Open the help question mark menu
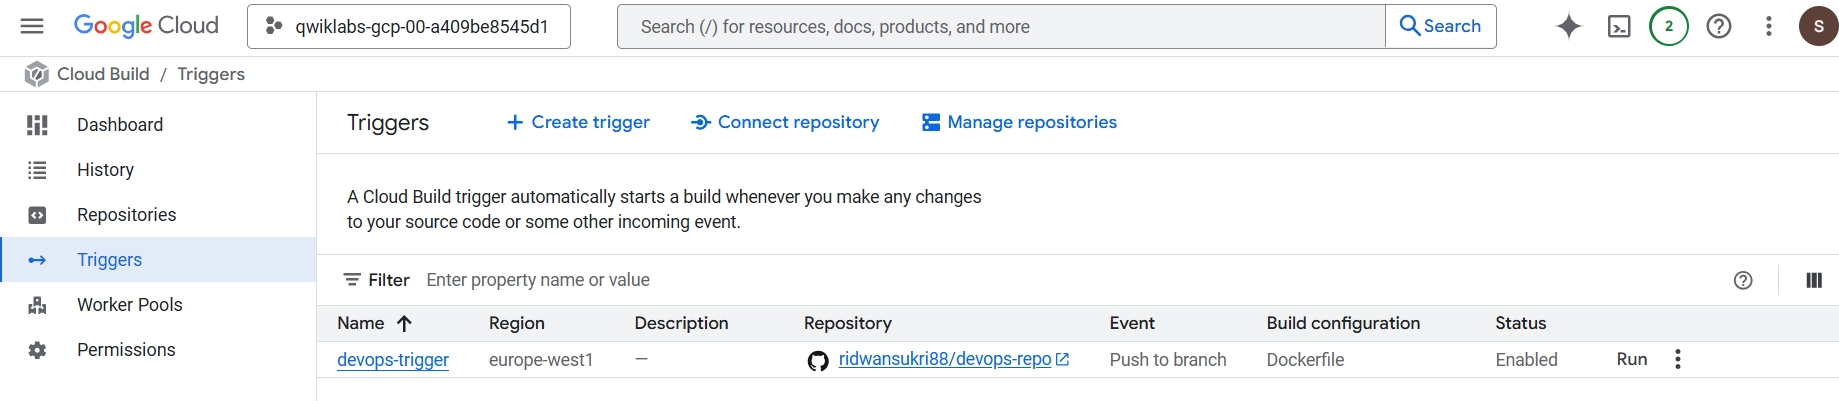The width and height of the screenshot is (1839, 401). point(1719,27)
